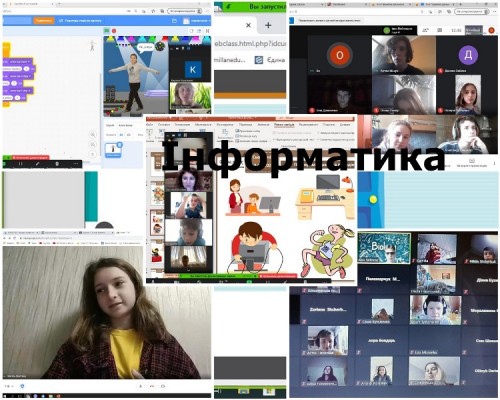Click the red stop button in Scratch

[x=114, y=31]
